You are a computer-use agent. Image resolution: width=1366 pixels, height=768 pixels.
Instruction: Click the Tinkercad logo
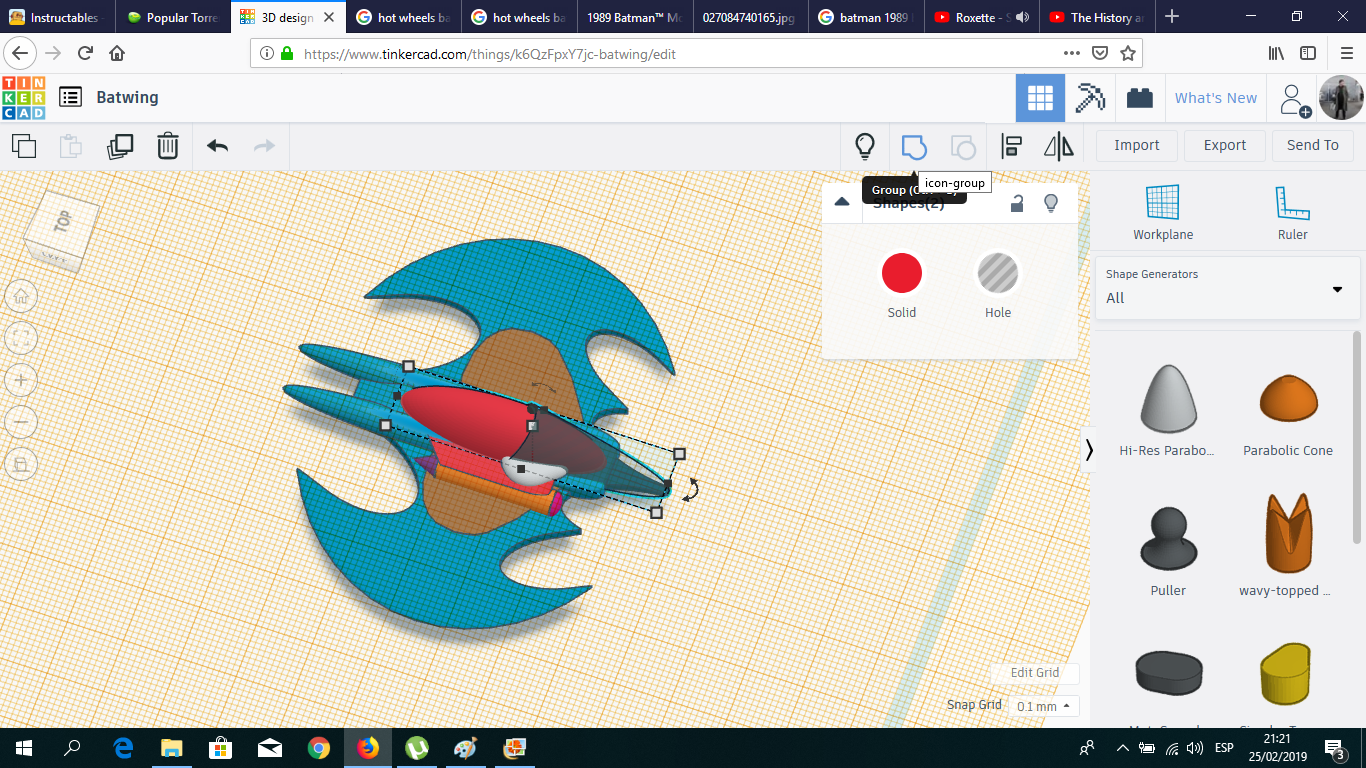[x=24, y=98]
